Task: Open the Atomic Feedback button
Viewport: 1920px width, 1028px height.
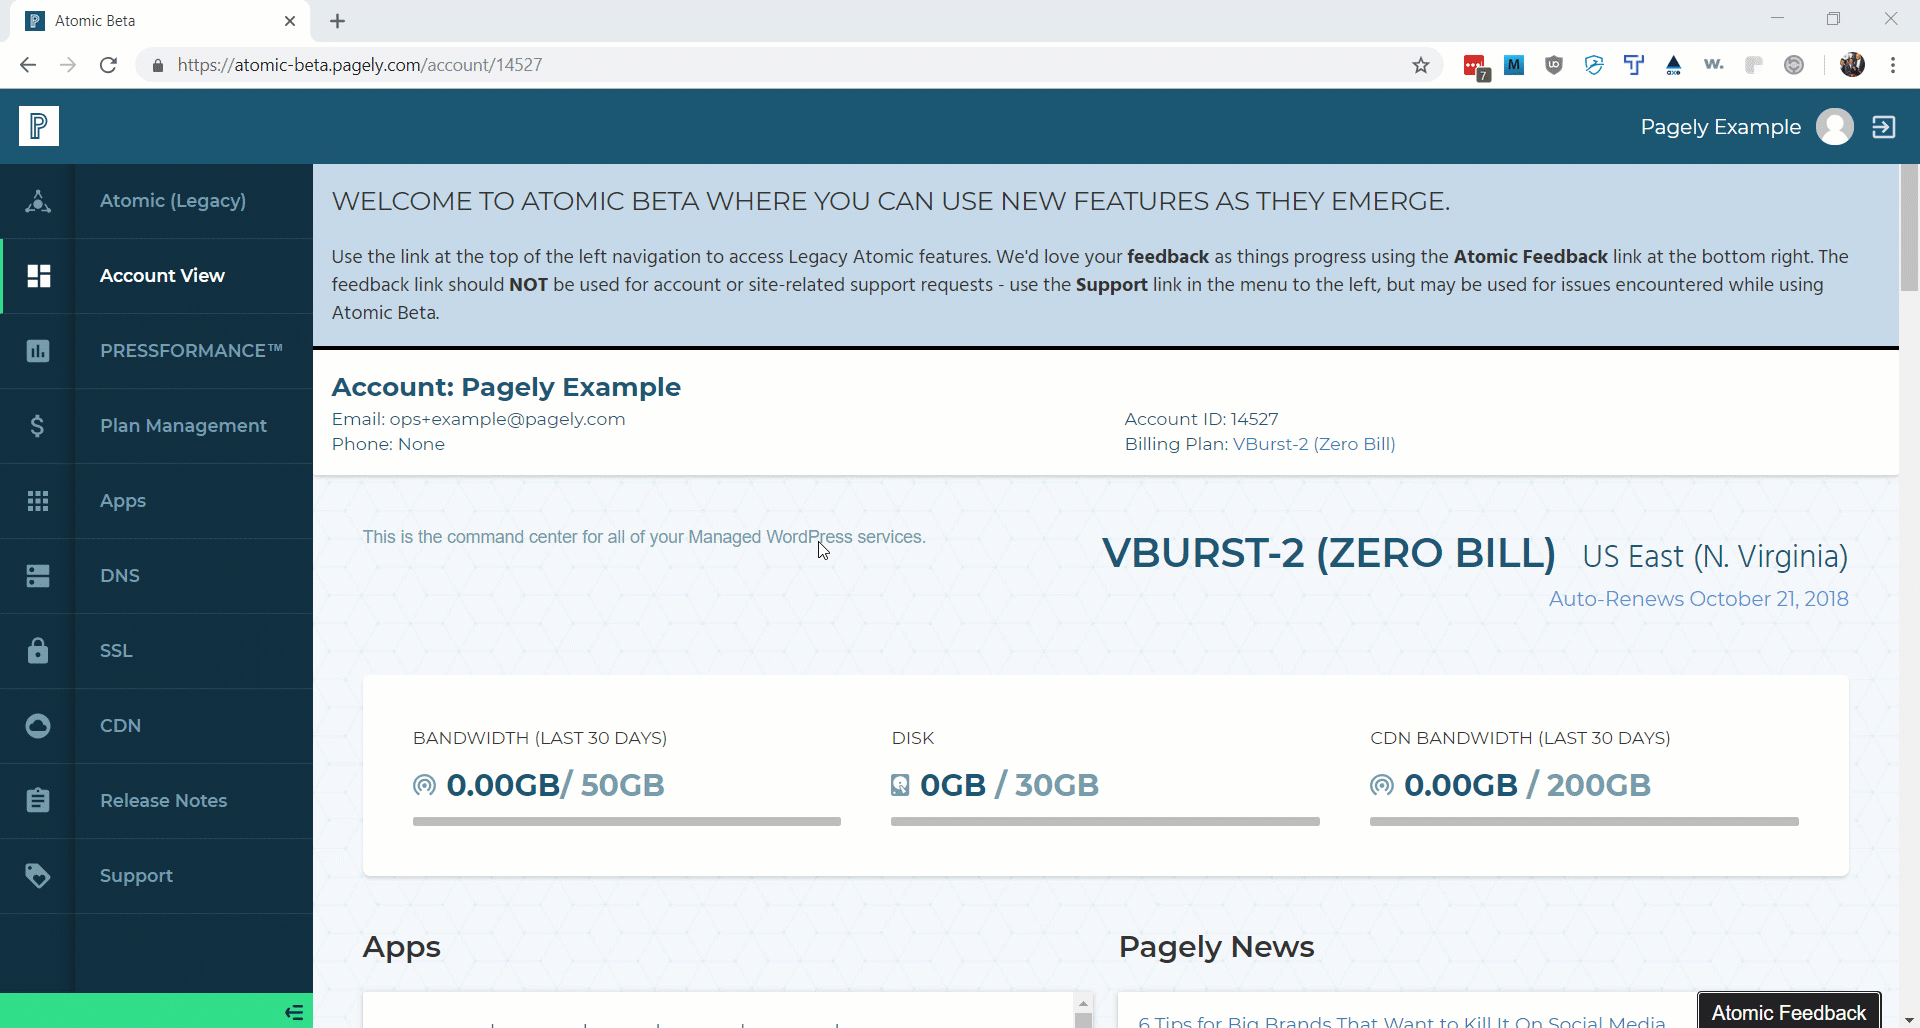Action: point(1789,1011)
